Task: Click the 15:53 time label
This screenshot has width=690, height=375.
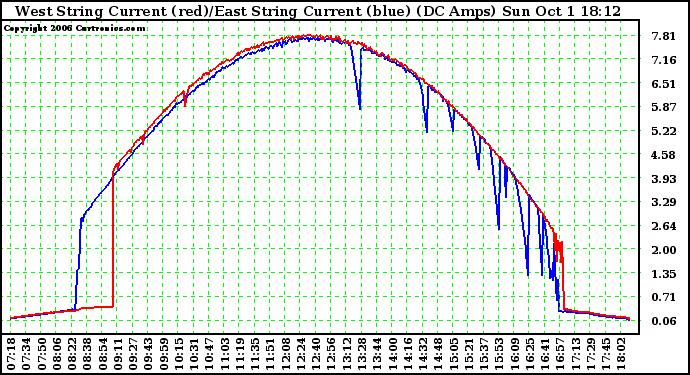Action: (x=499, y=354)
